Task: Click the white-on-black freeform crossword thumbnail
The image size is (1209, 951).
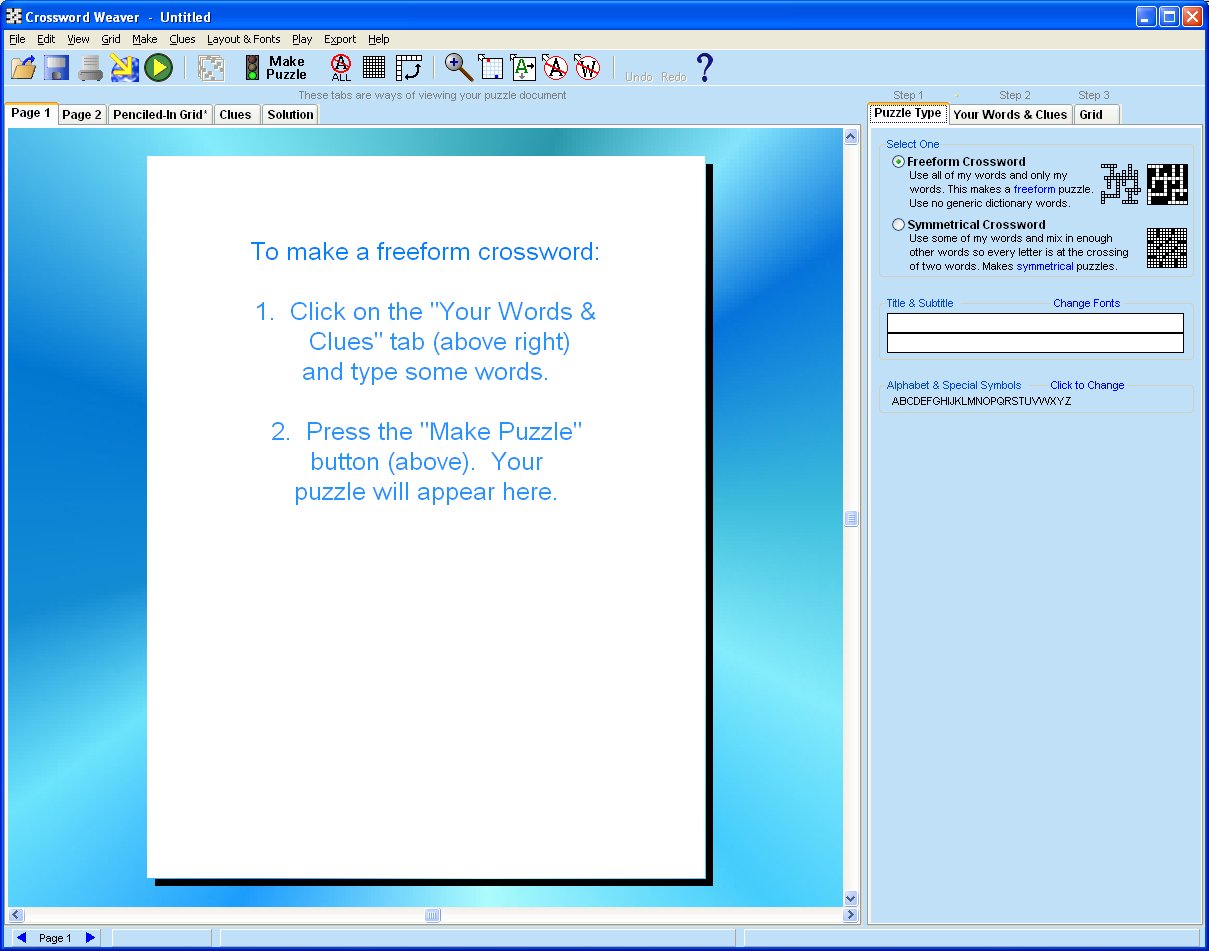Action: coord(1167,184)
